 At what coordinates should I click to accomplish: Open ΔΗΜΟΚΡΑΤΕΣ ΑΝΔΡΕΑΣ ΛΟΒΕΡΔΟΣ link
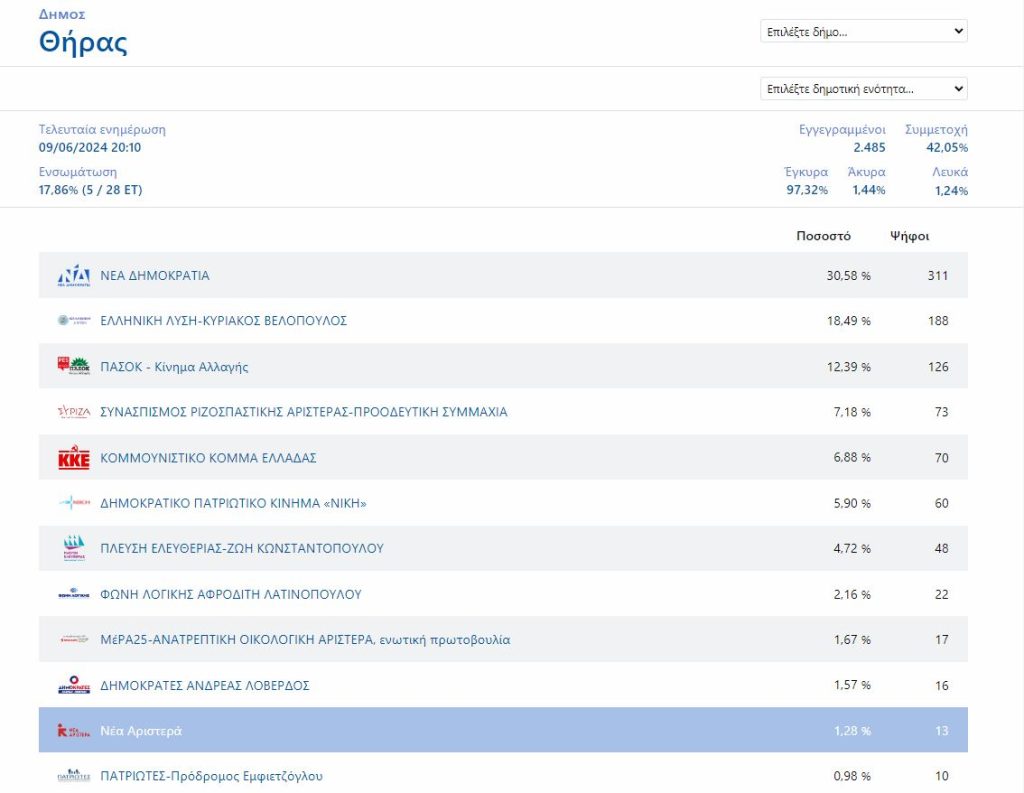click(x=204, y=685)
